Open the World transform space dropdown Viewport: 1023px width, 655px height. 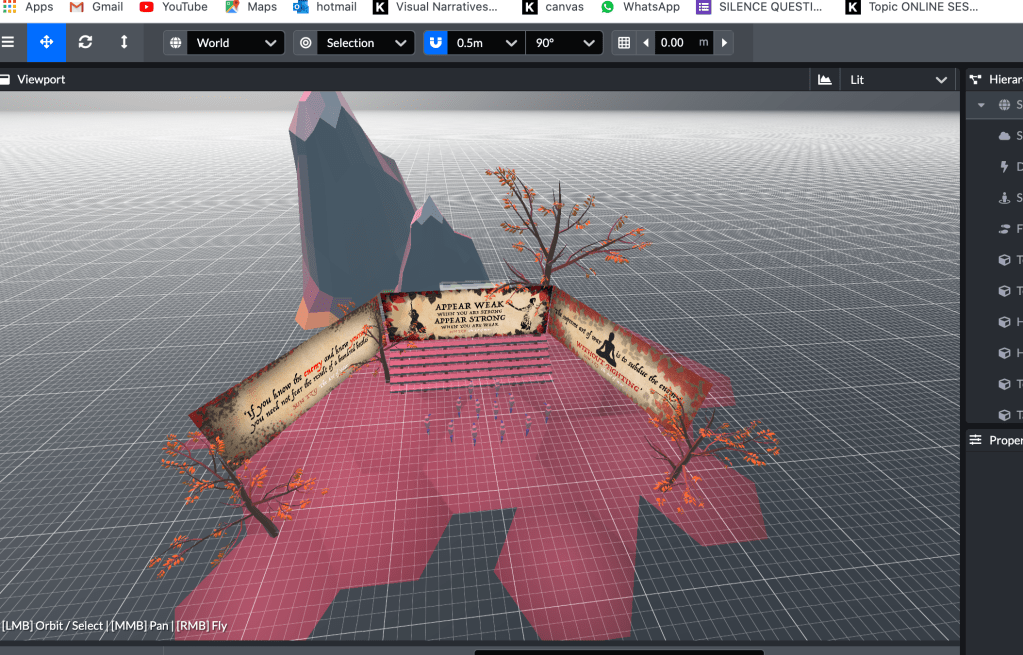click(237, 43)
